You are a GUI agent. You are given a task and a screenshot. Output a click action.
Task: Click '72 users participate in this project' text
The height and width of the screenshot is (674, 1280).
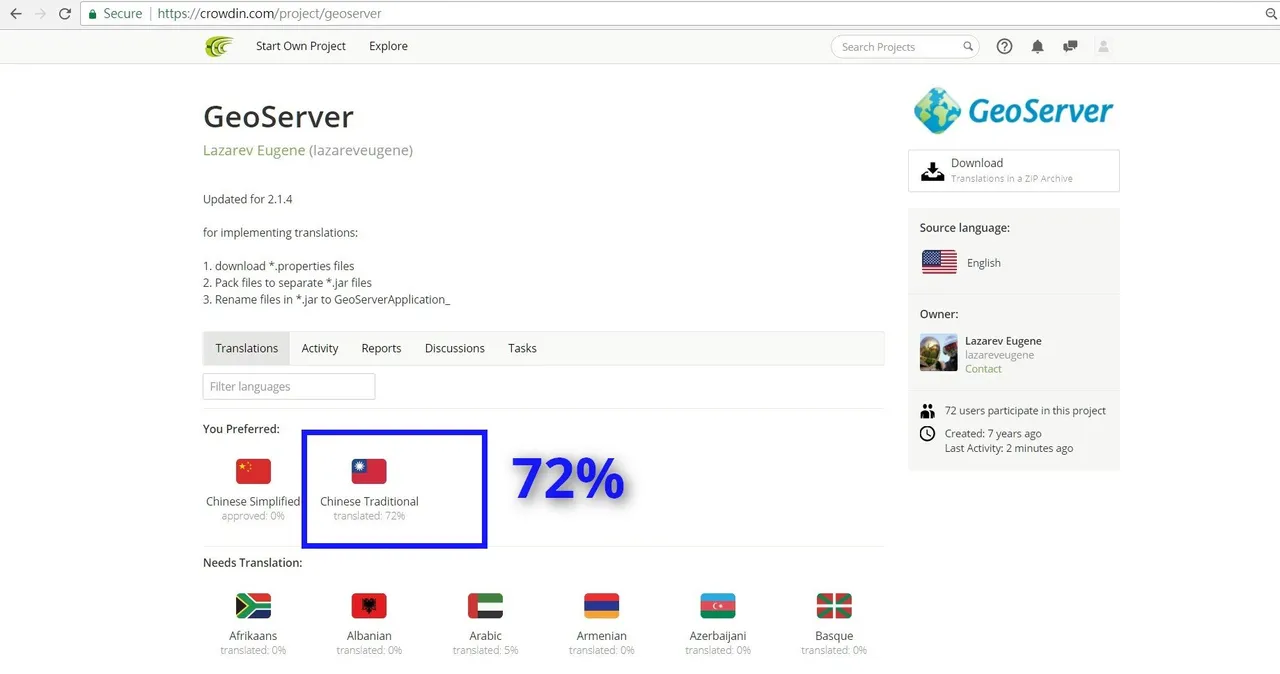pyautogui.click(x=1025, y=411)
